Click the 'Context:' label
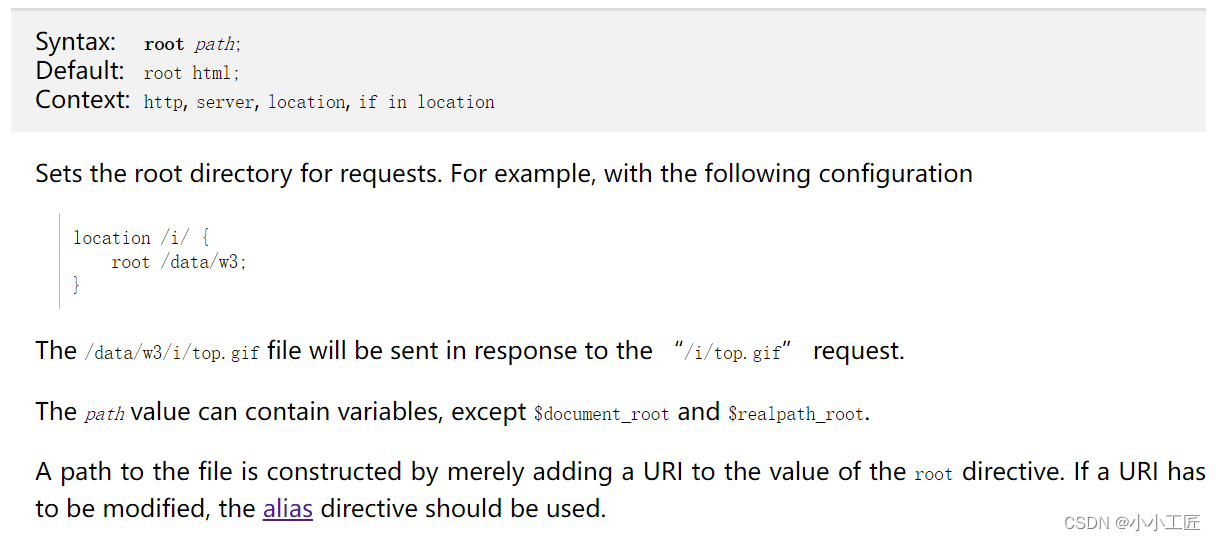 tap(83, 100)
